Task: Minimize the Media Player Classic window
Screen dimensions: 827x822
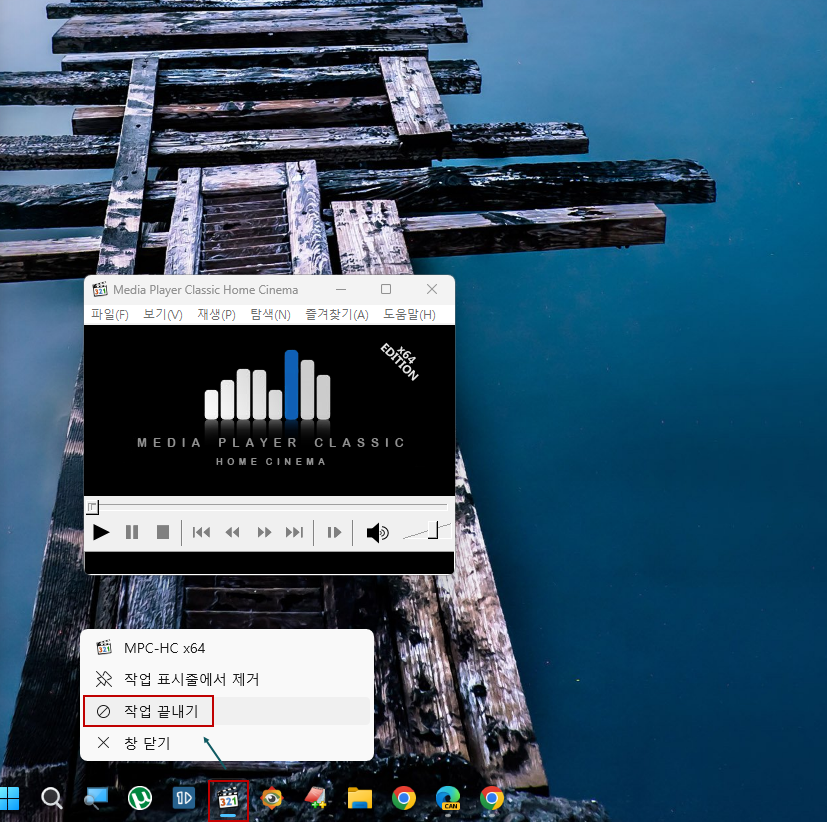Action: click(341, 289)
